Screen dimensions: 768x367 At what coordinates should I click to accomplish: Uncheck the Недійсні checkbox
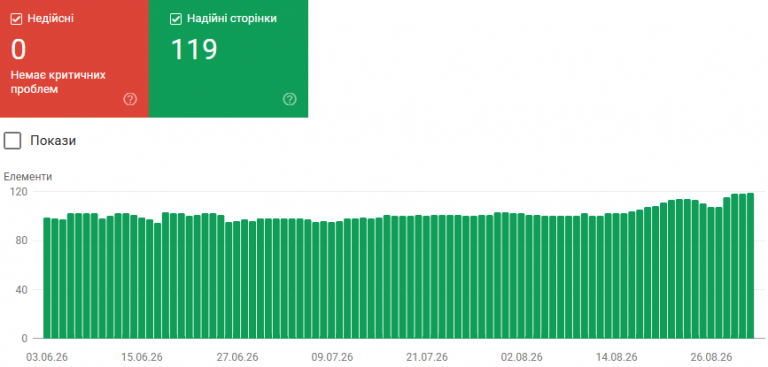pos(17,19)
